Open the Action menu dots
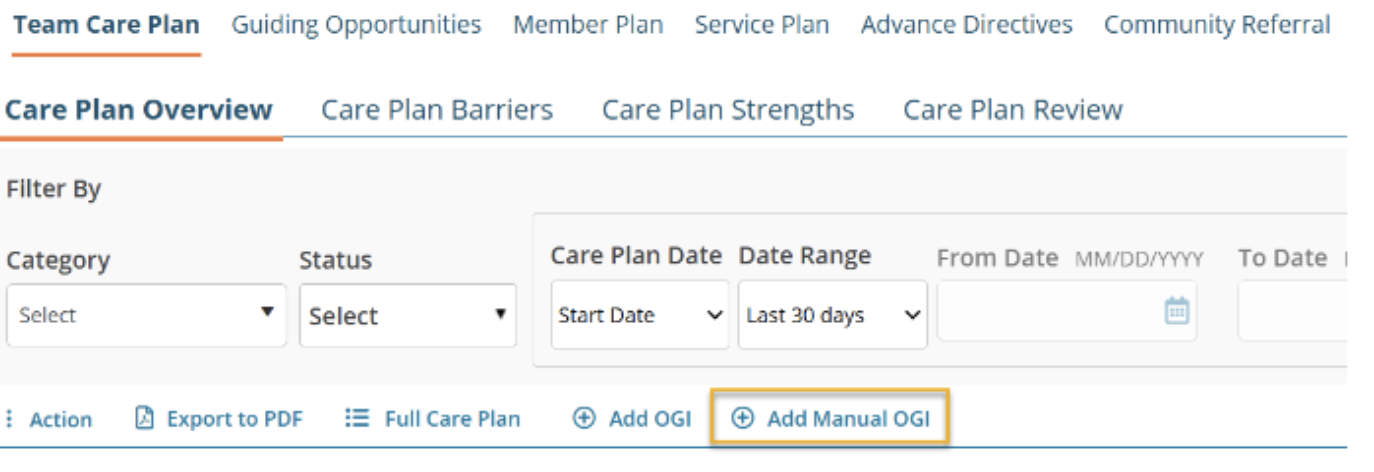The image size is (1374, 472). point(10,420)
